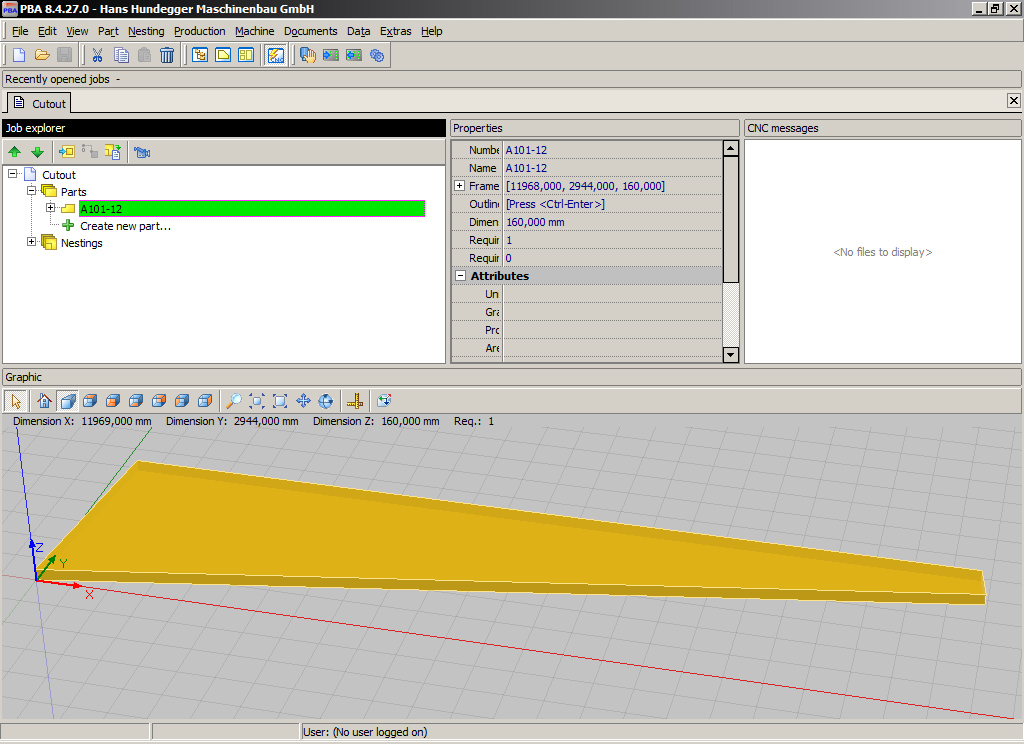Screen dimensions: 1024x744
Task: Open the Machine menu
Action: [x=254, y=31]
